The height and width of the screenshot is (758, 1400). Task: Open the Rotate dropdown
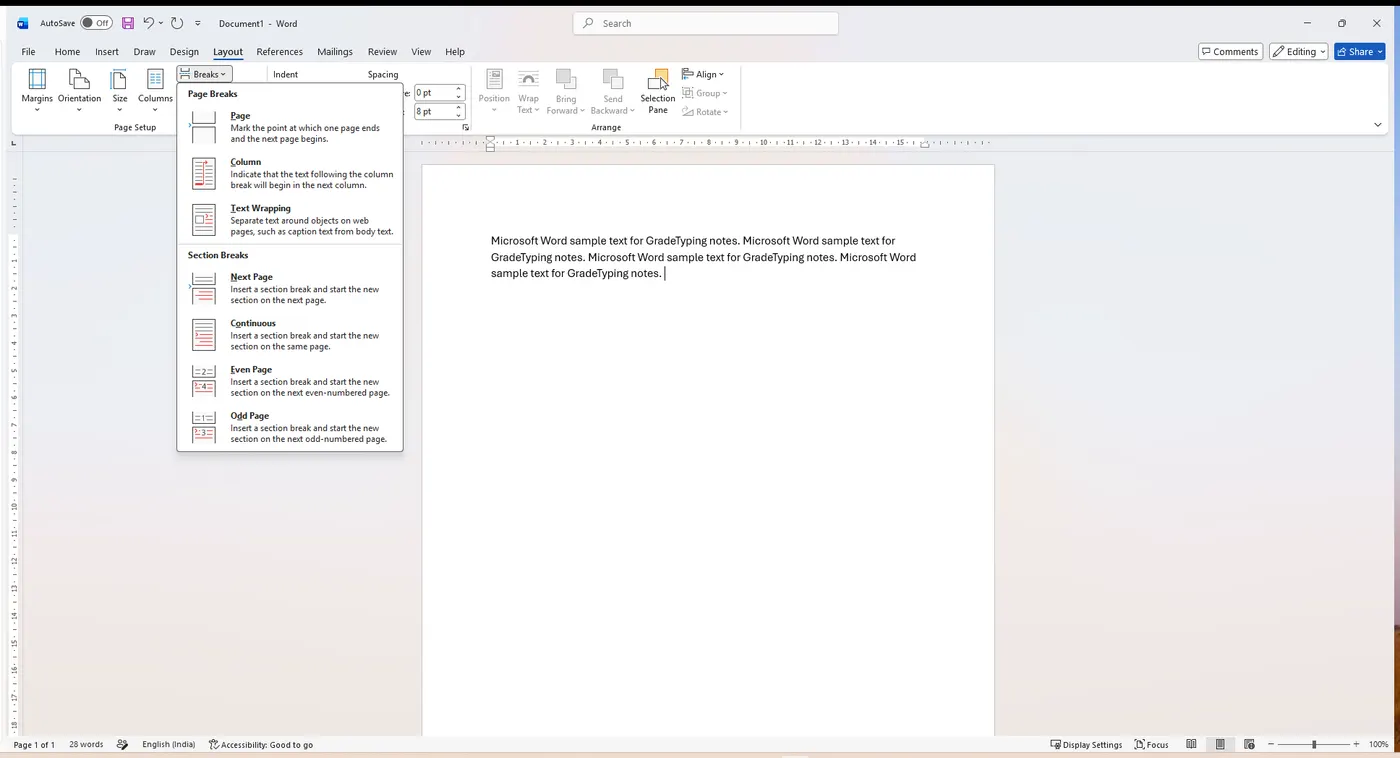705,112
